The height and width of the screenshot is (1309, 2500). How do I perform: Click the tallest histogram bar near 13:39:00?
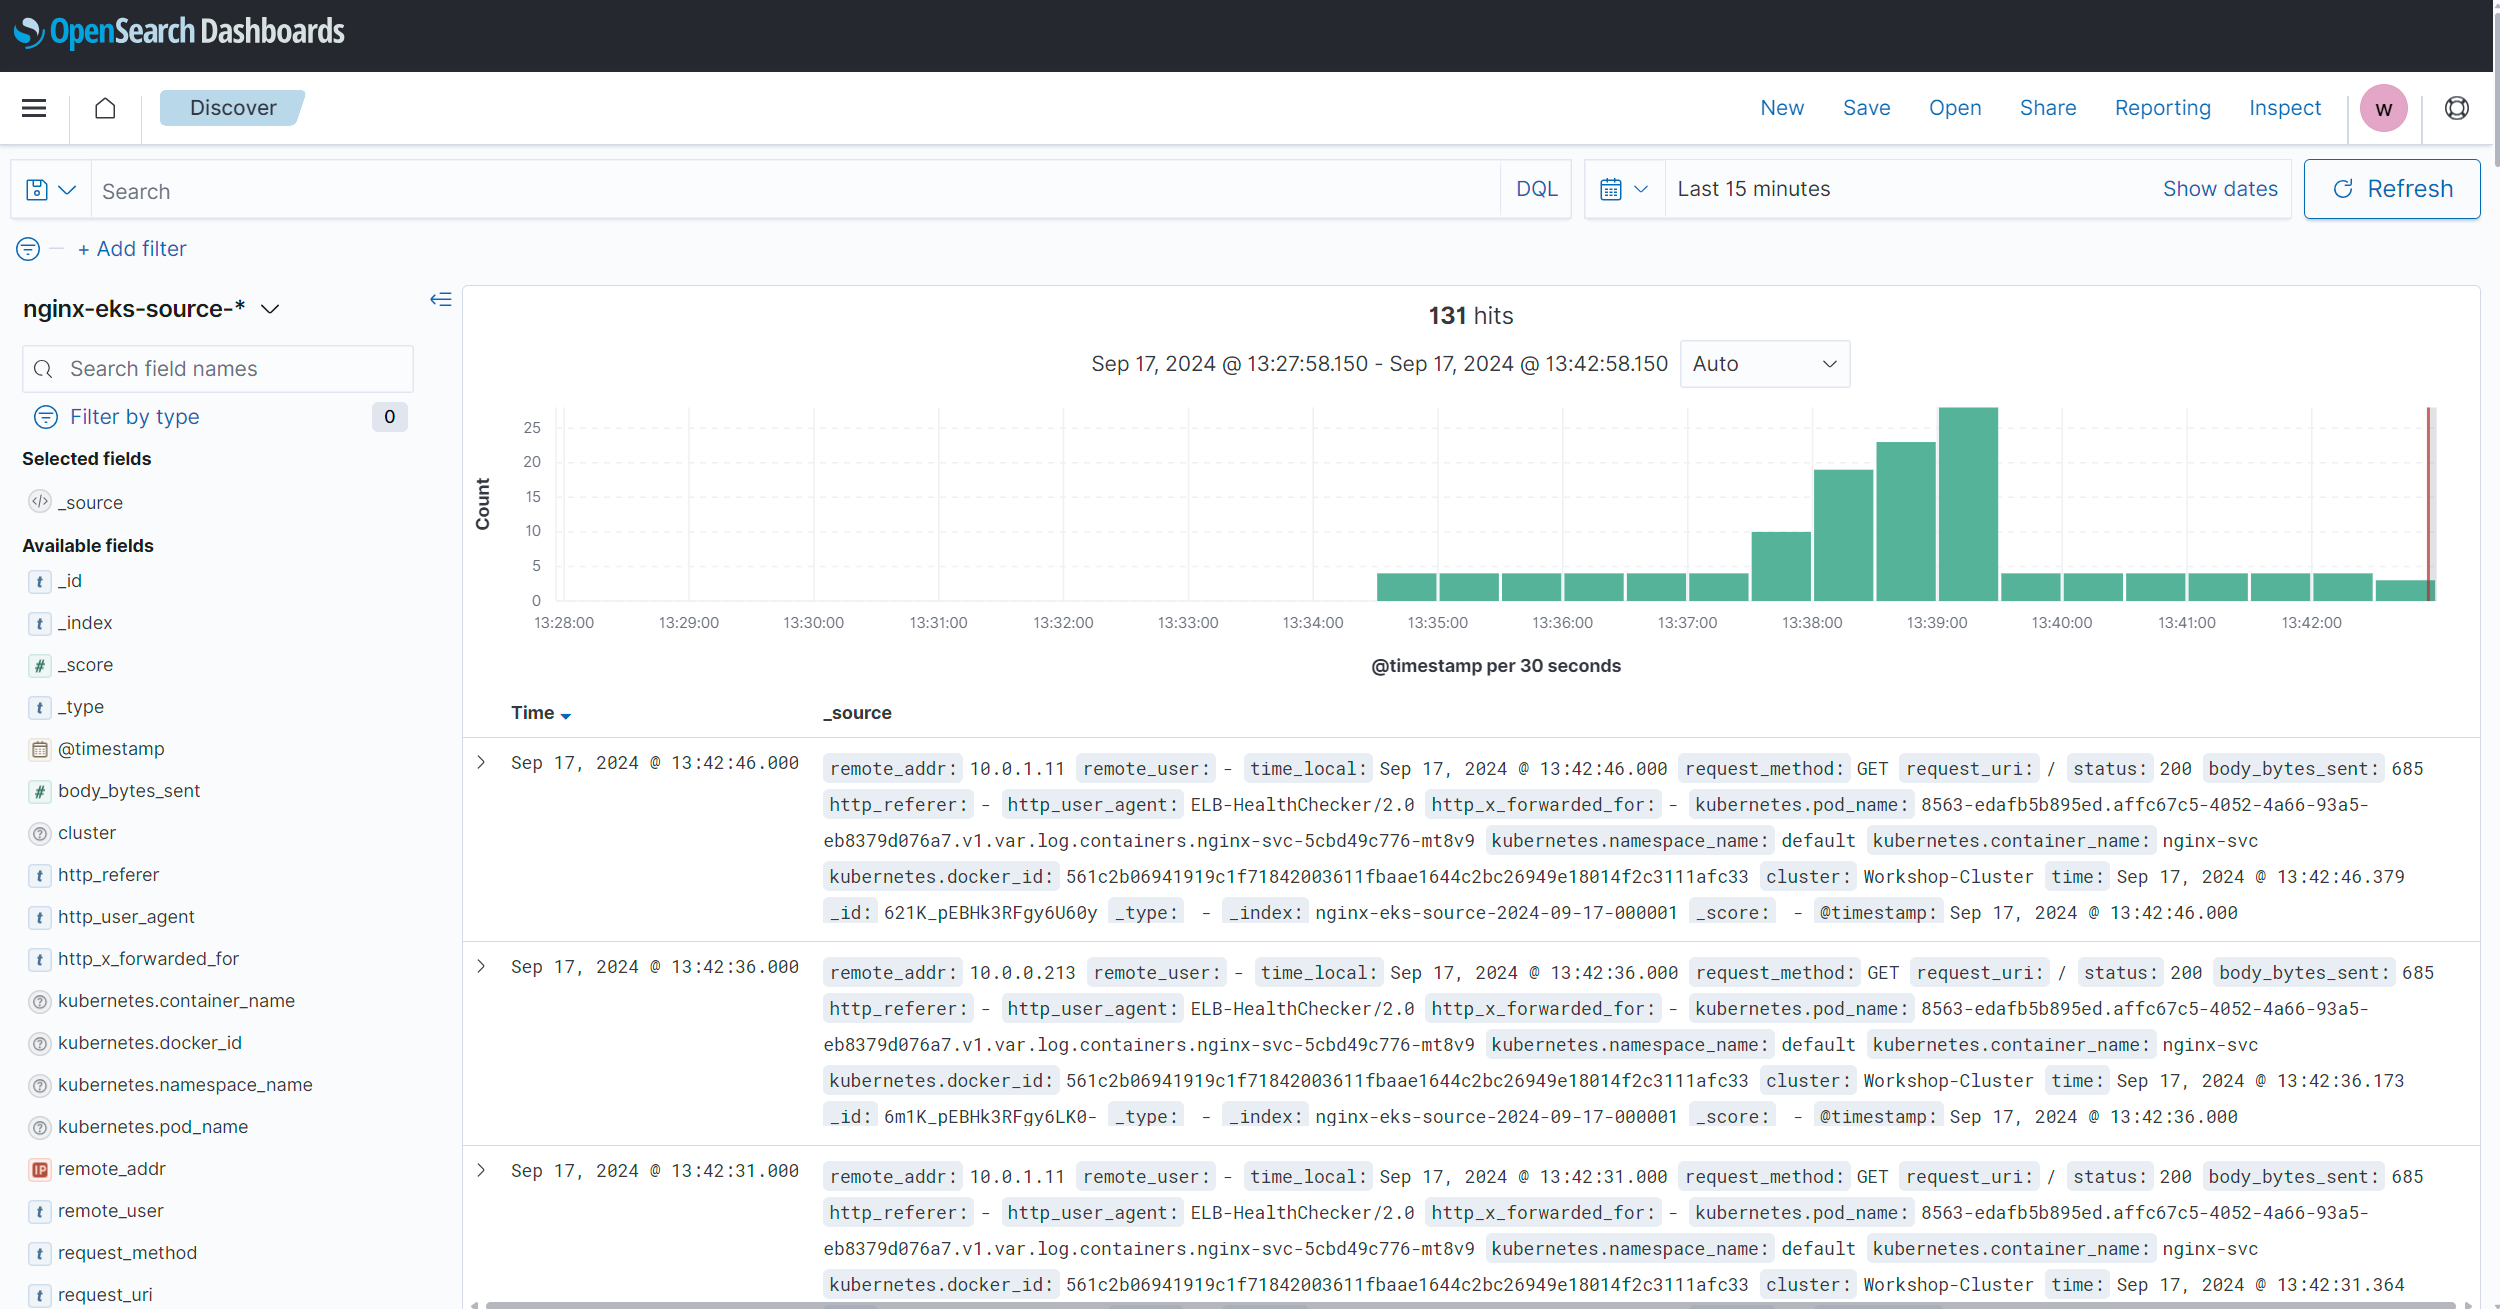[1967, 504]
